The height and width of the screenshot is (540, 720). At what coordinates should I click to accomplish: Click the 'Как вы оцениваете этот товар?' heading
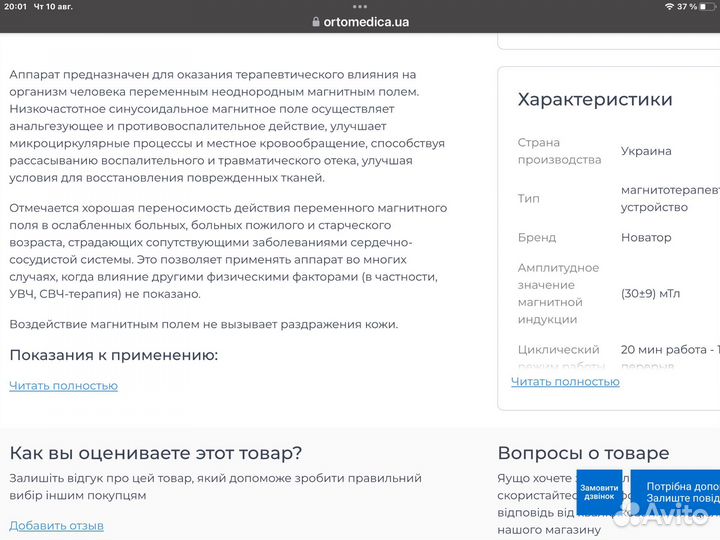155,453
